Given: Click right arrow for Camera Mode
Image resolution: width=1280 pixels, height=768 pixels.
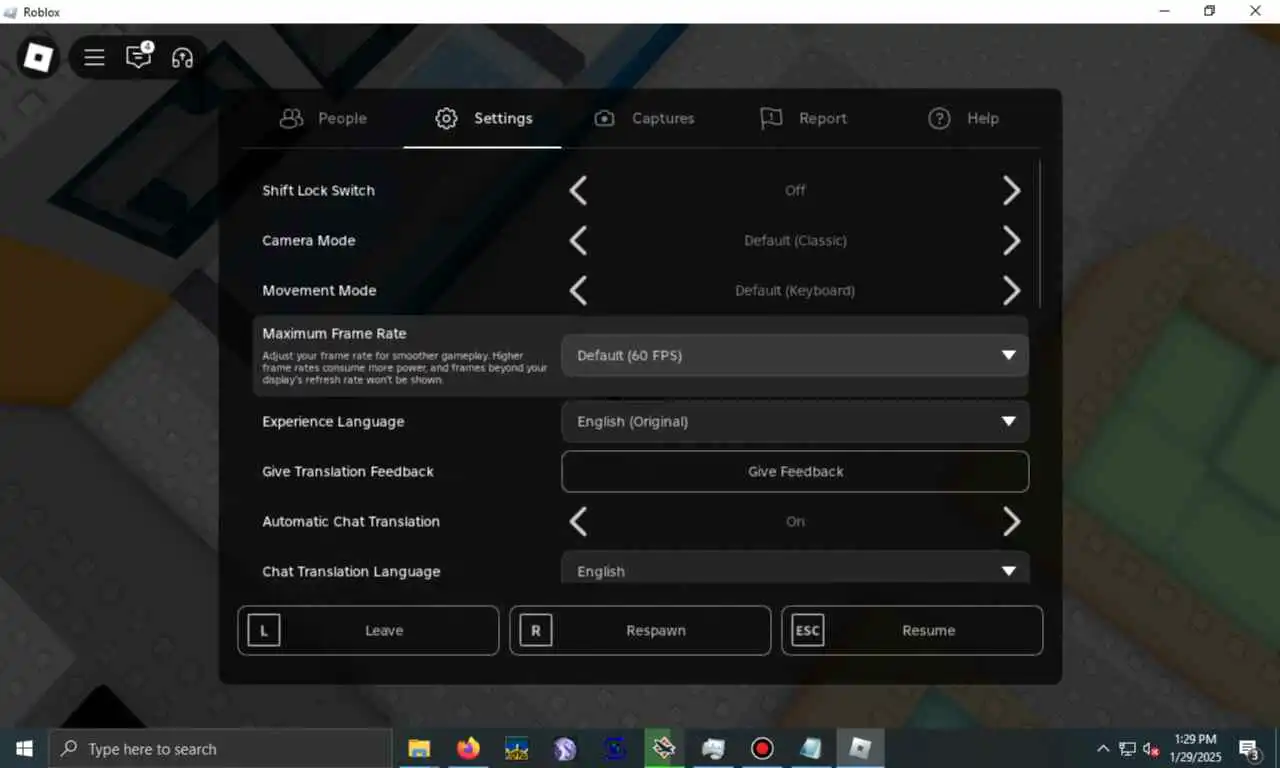Looking at the screenshot, I should [x=1011, y=240].
